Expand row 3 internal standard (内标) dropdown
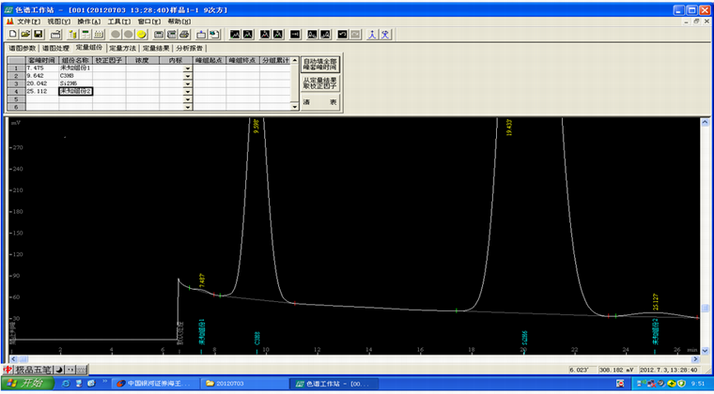714x394 pixels. (x=188, y=84)
